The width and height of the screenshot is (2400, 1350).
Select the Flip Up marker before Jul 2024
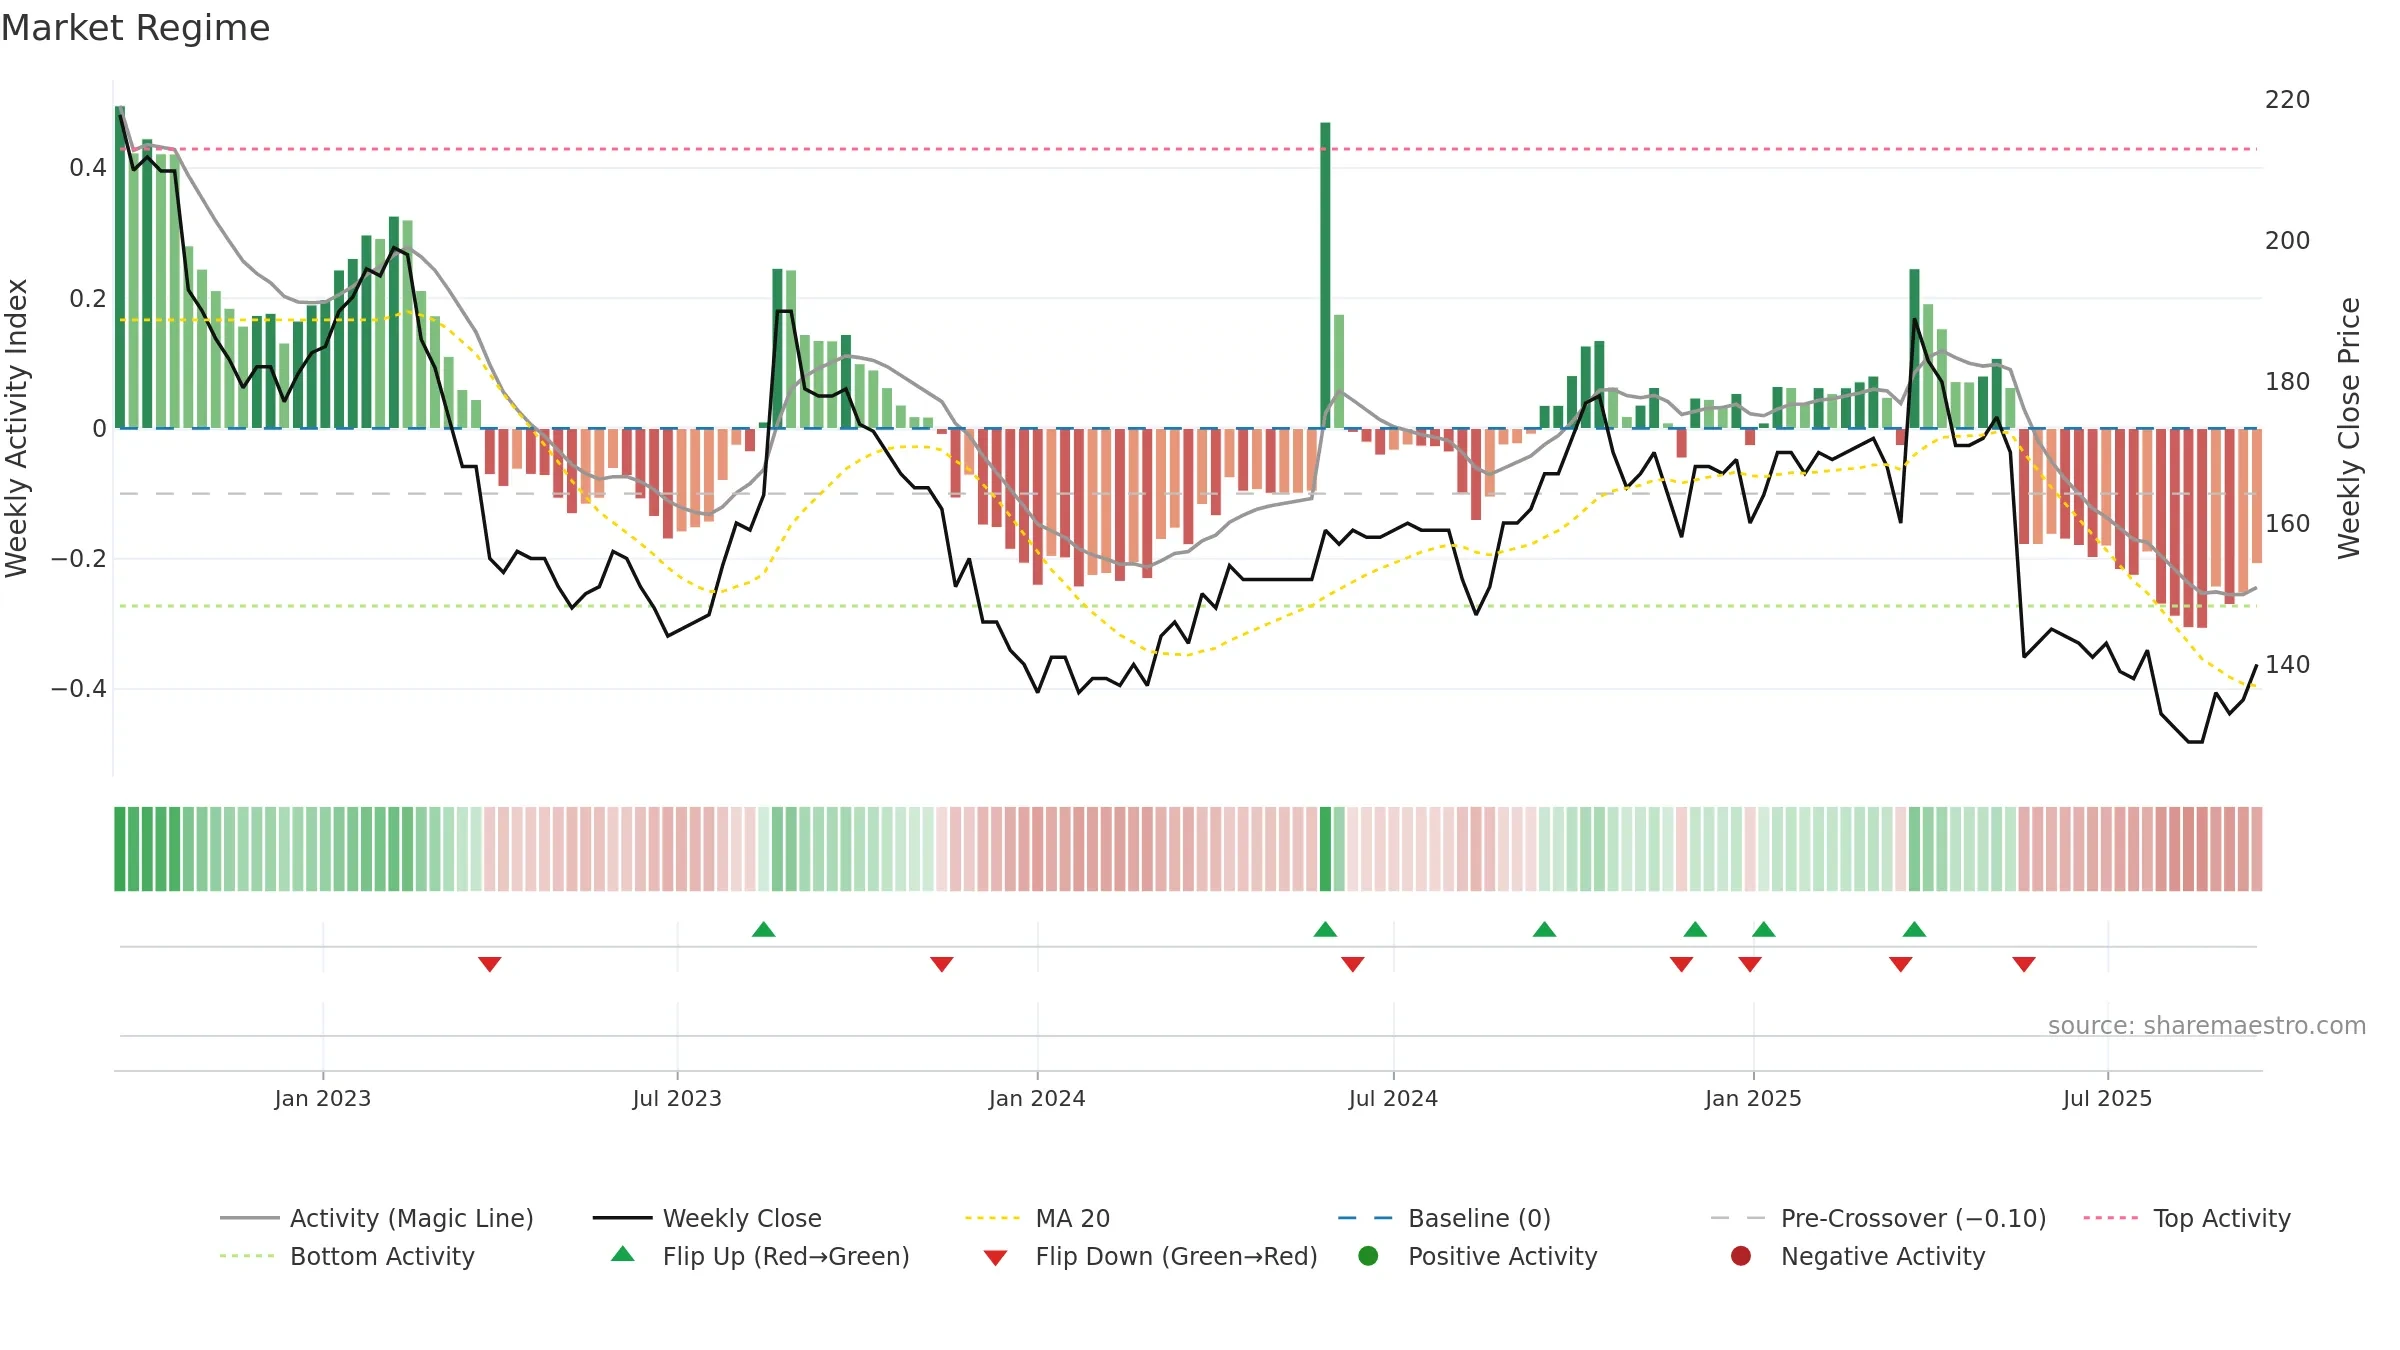click(x=1325, y=929)
